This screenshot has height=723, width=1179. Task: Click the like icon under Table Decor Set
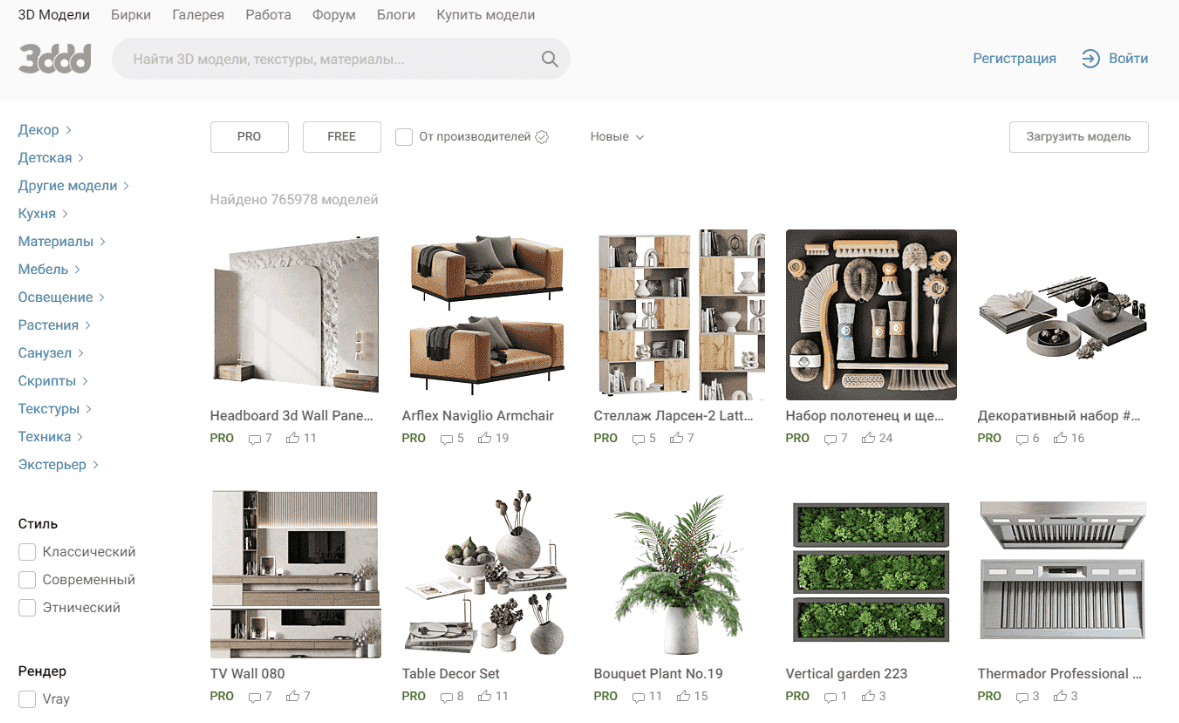pos(485,696)
